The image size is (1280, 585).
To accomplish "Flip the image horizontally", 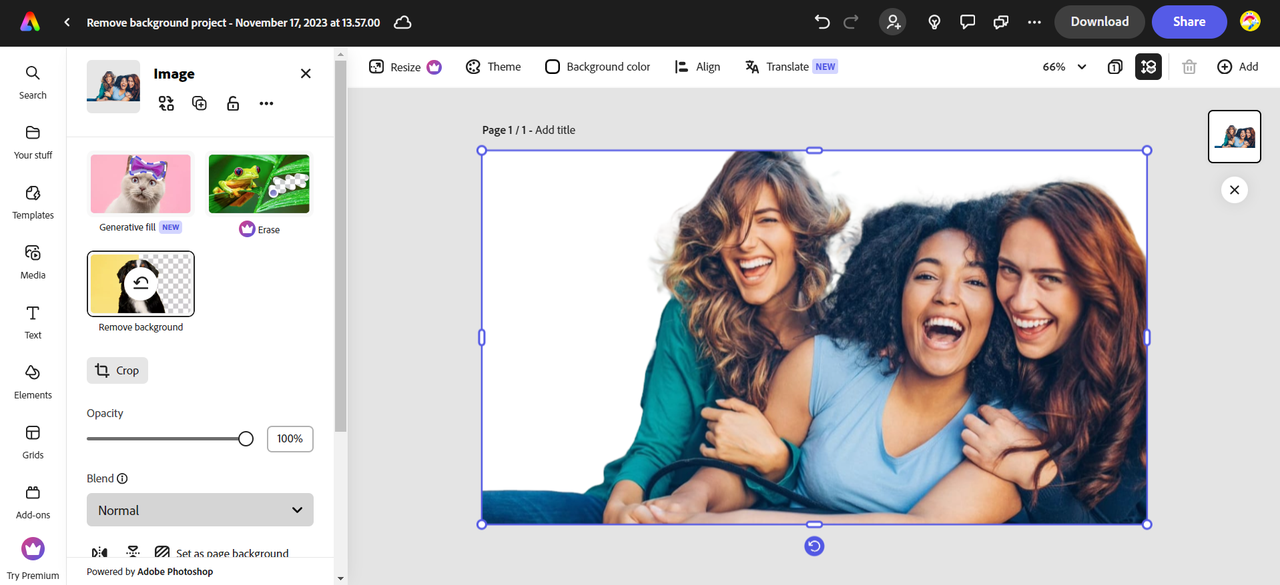I will [99, 552].
